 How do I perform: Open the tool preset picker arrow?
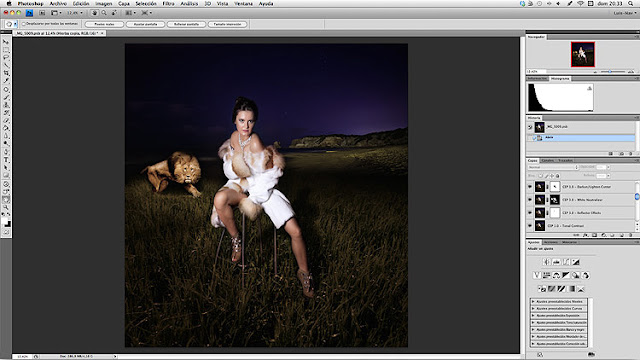(x=16, y=24)
